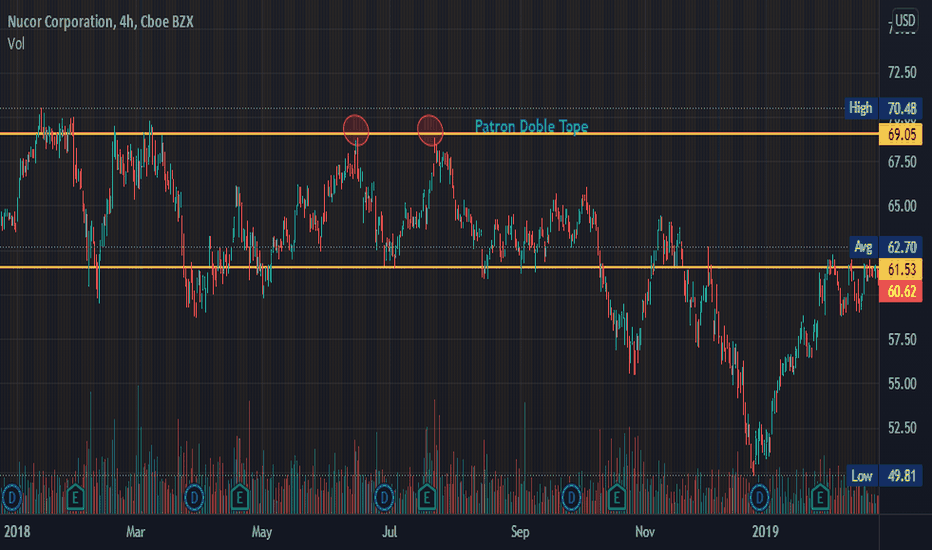Select the first red circle on the double top
932x550 pixels.
click(356, 130)
